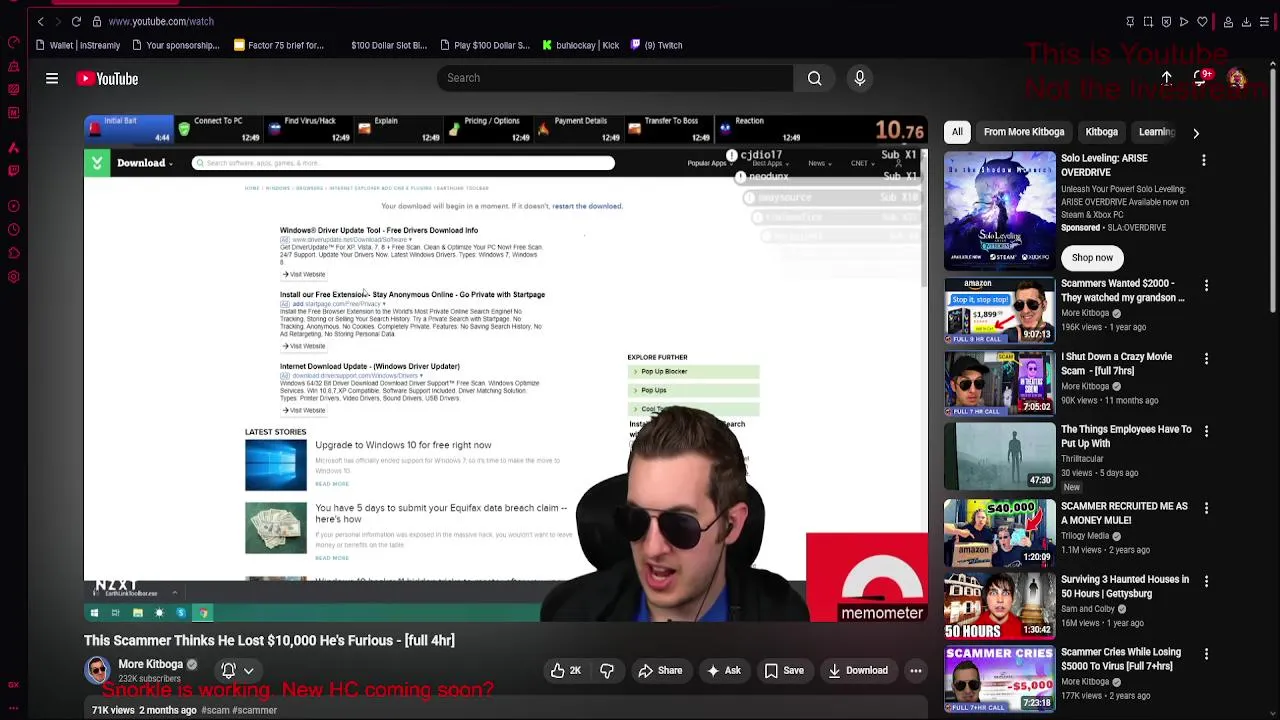Open the More Kitboga channel name link

[151, 664]
